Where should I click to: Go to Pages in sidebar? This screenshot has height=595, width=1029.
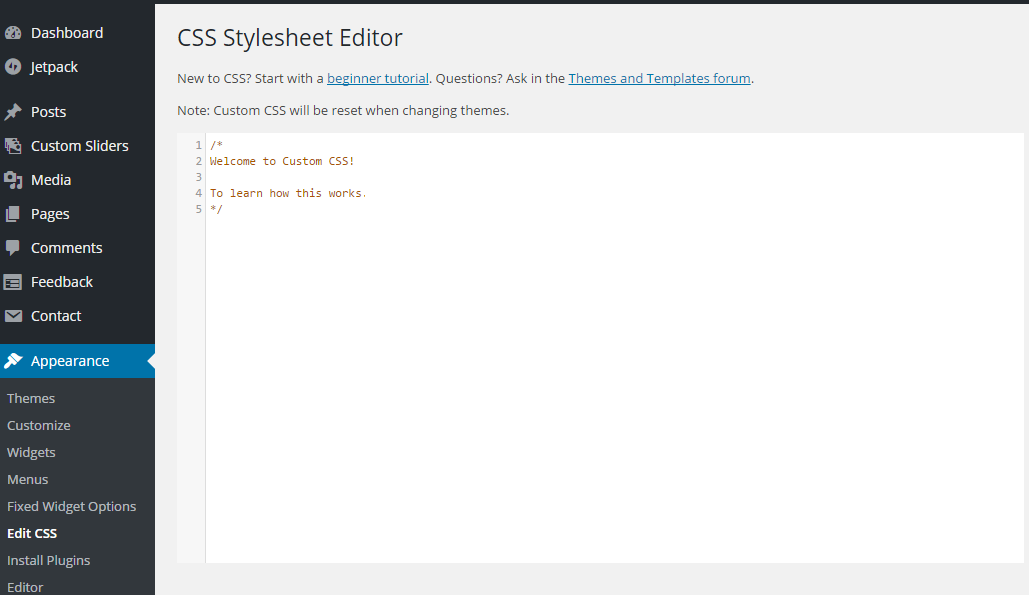pyautogui.click(x=50, y=214)
